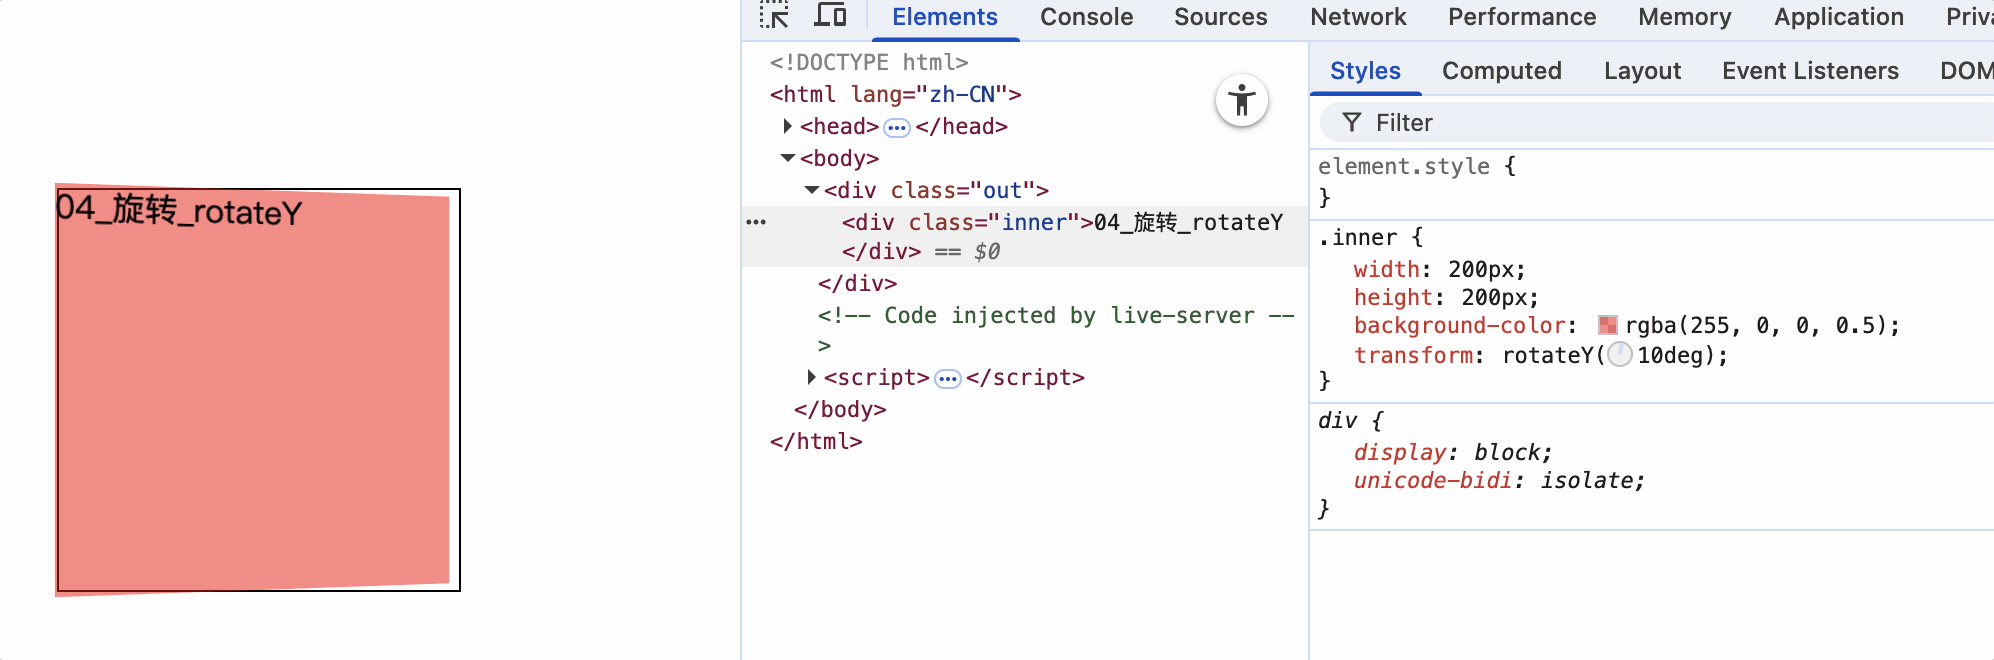
Task: Expand the script element's ellipsis badge
Action: click(x=948, y=378)
